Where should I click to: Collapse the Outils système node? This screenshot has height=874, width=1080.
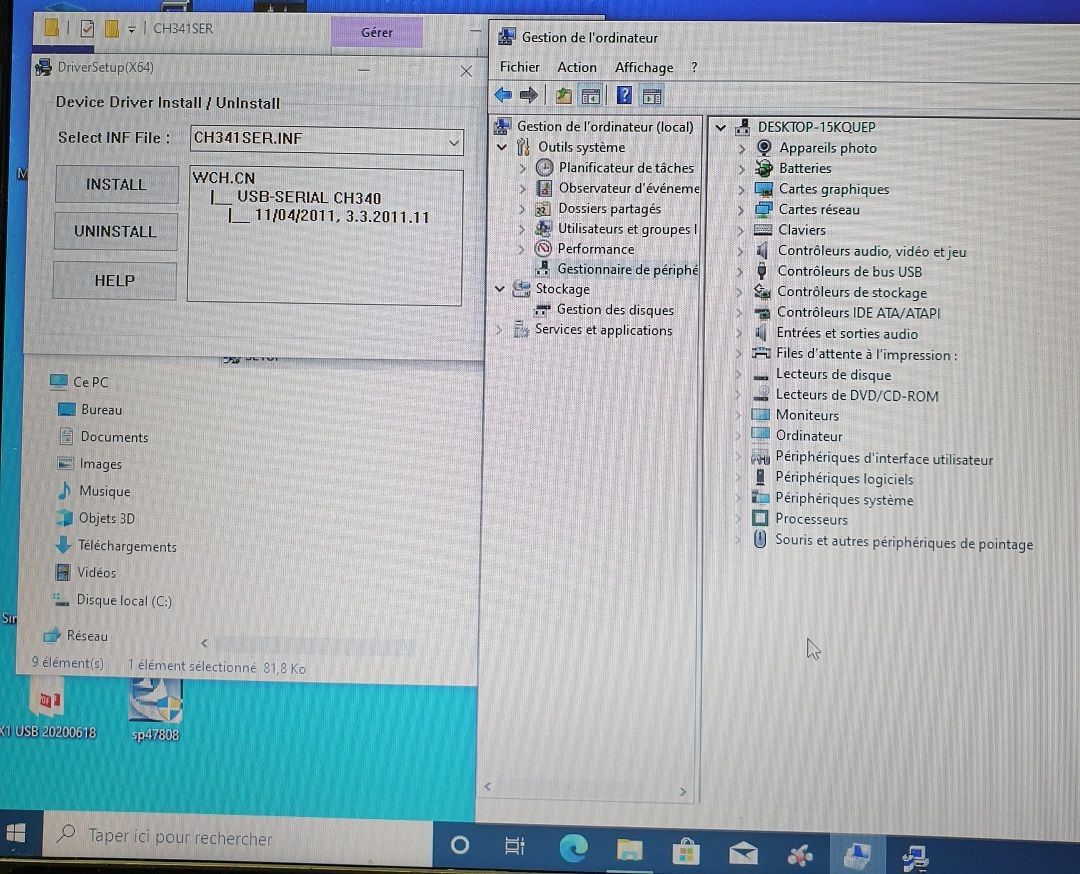click(501, 147)
